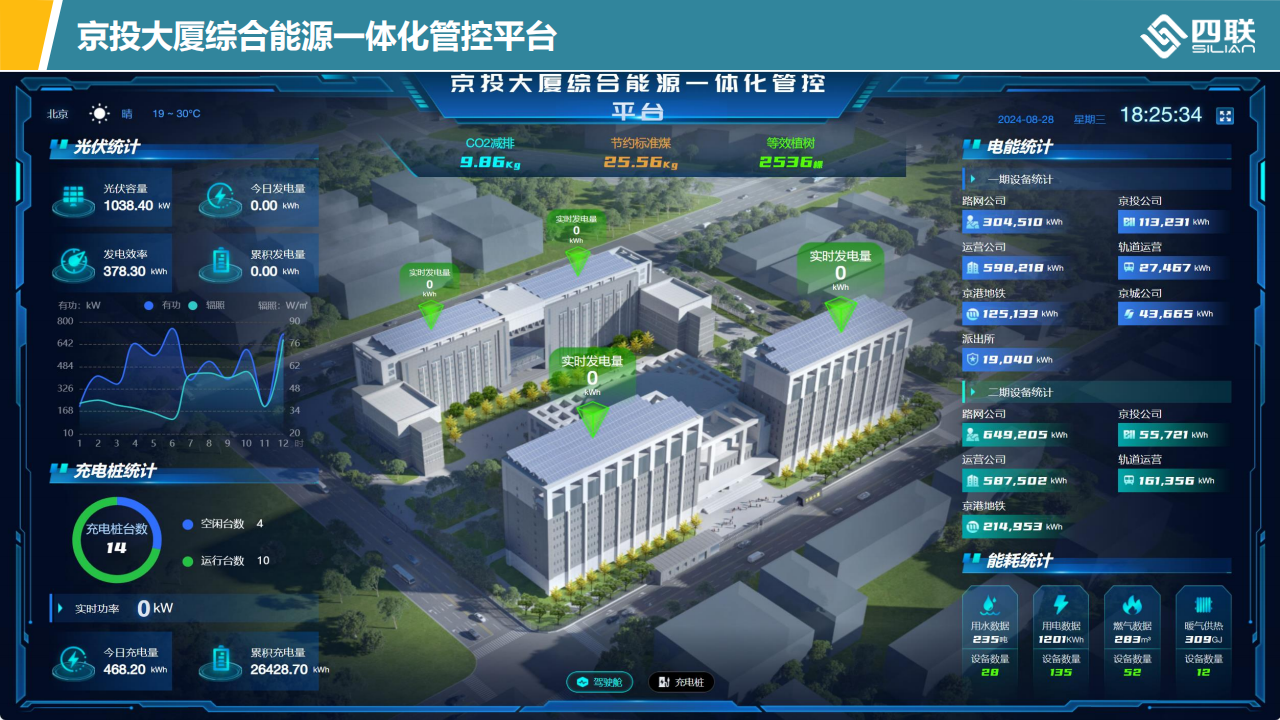Image resolution: width=1280 pixels, height=720 pixels.
Task: Click the 发电效率 378.30 value
Action: point(135,271)
